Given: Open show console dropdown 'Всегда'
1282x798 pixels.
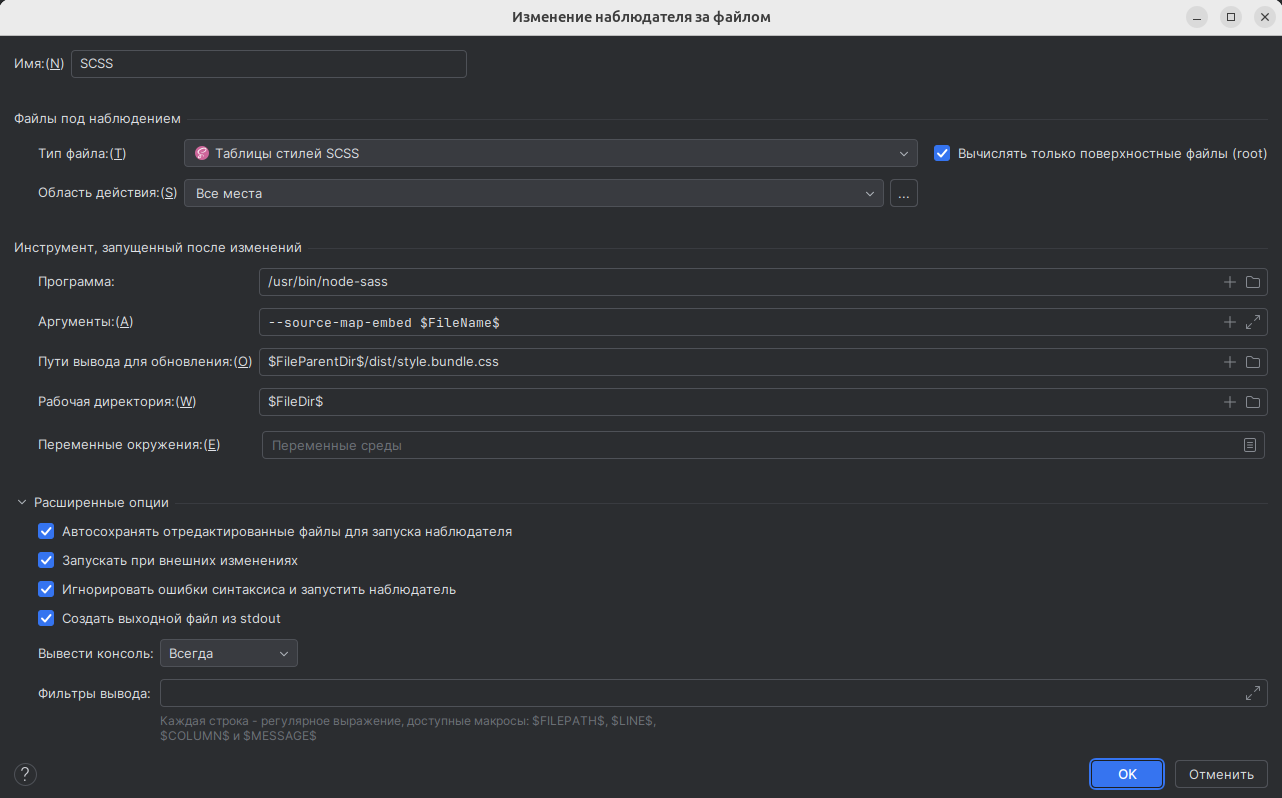Looking at the screenshot, I should click(228, 654).
